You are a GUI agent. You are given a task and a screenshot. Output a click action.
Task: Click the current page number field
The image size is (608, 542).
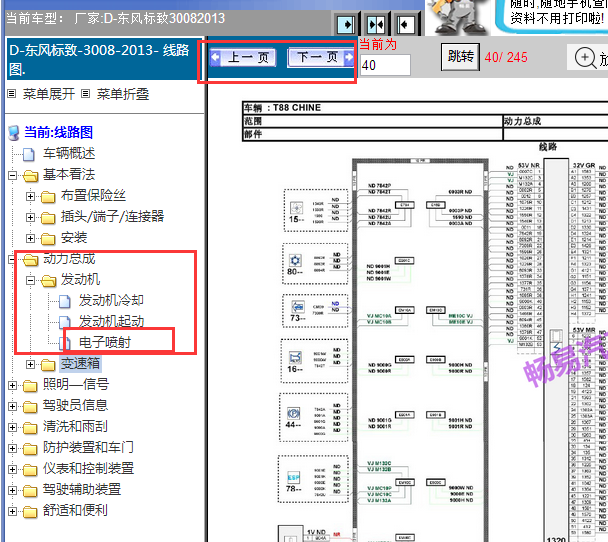pos(385,65)
